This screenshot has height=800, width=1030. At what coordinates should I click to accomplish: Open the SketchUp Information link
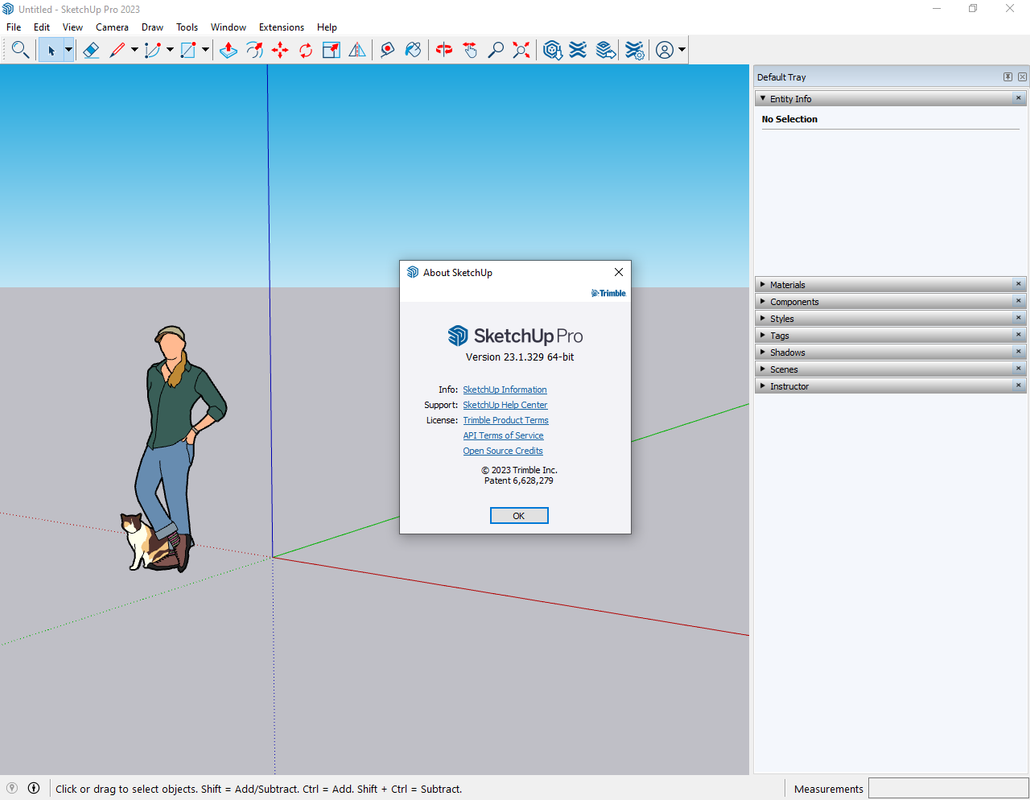(x=504, y=389)
